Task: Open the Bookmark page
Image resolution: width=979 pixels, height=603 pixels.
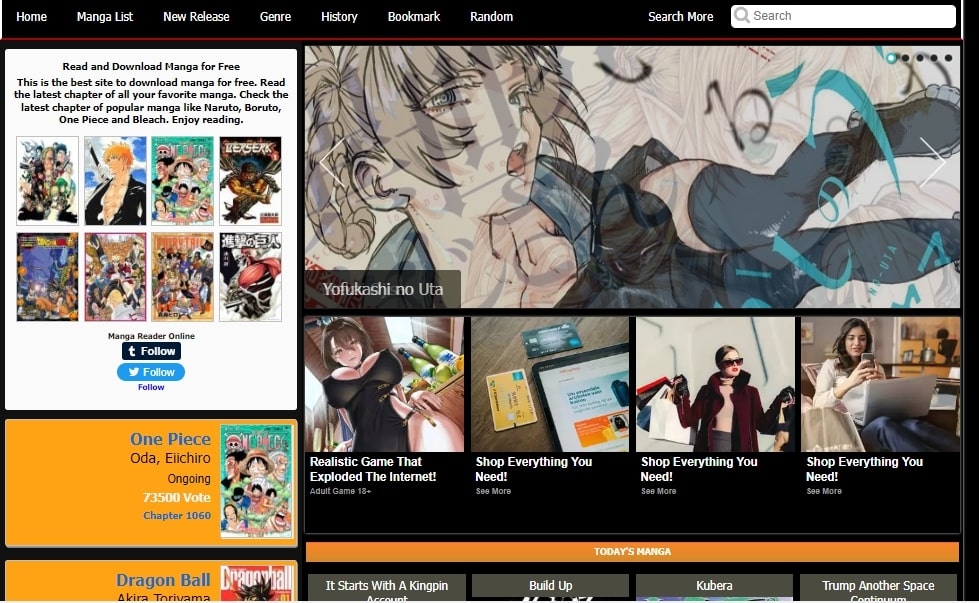Action: pyautogui.click(x=414, y=17)
